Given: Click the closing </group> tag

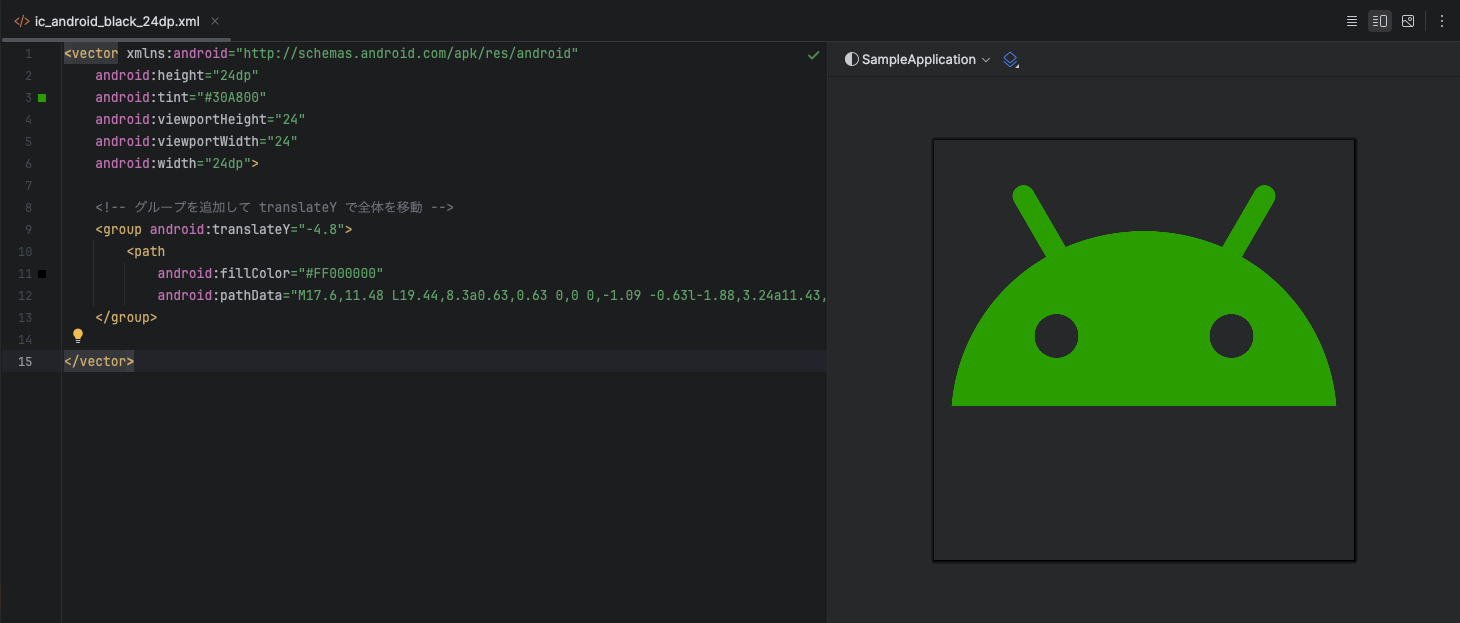Looking at the screenshot, I should click(x=126, y=317).
